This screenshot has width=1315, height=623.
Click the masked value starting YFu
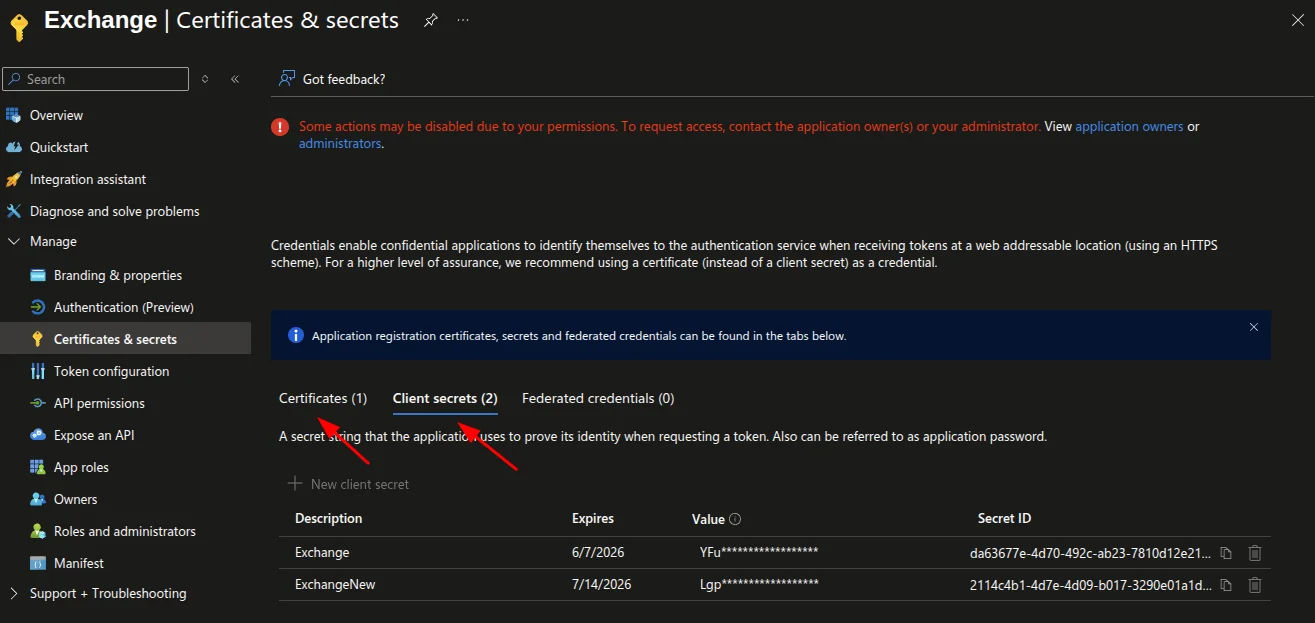(x=759, y=552)
